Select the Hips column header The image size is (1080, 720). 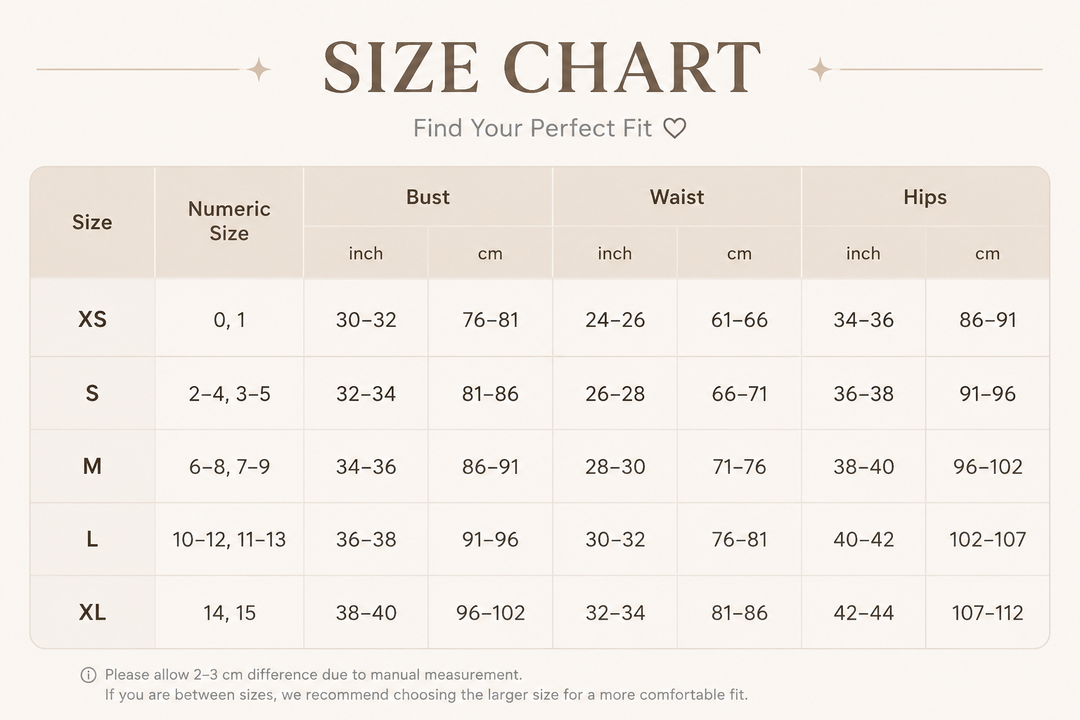[x=925, y=197]
